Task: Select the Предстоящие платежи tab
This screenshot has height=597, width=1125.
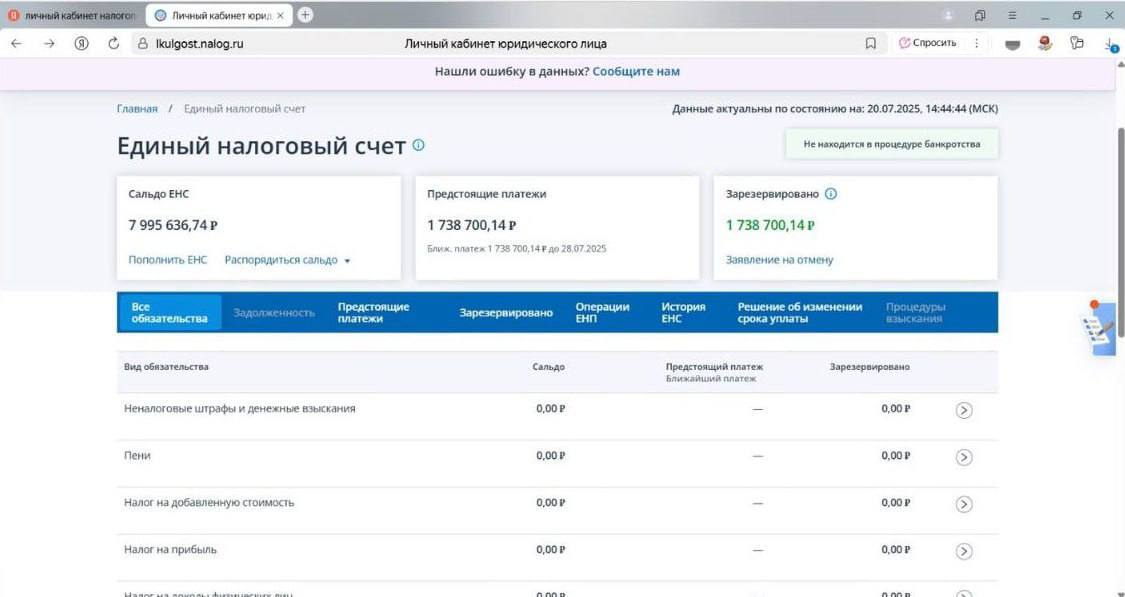Action: 373,313
